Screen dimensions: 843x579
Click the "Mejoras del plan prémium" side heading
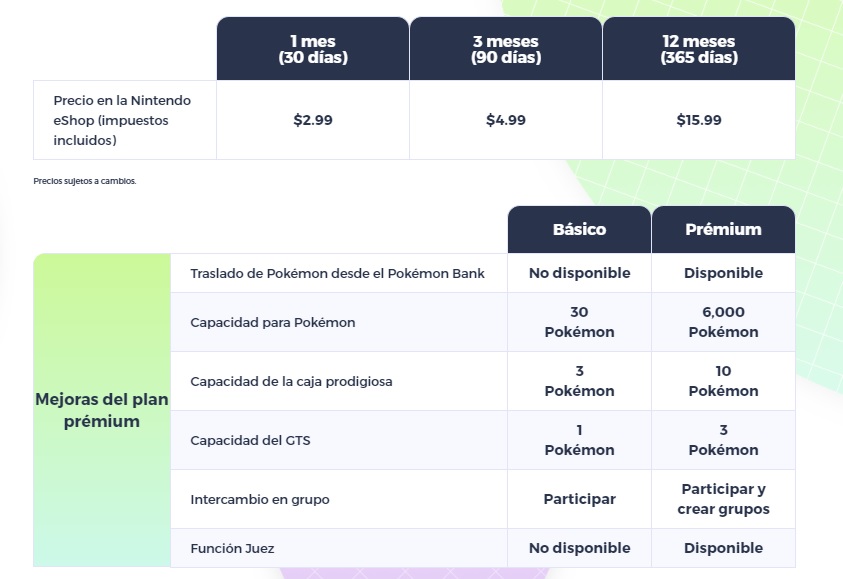coord(101,410)
